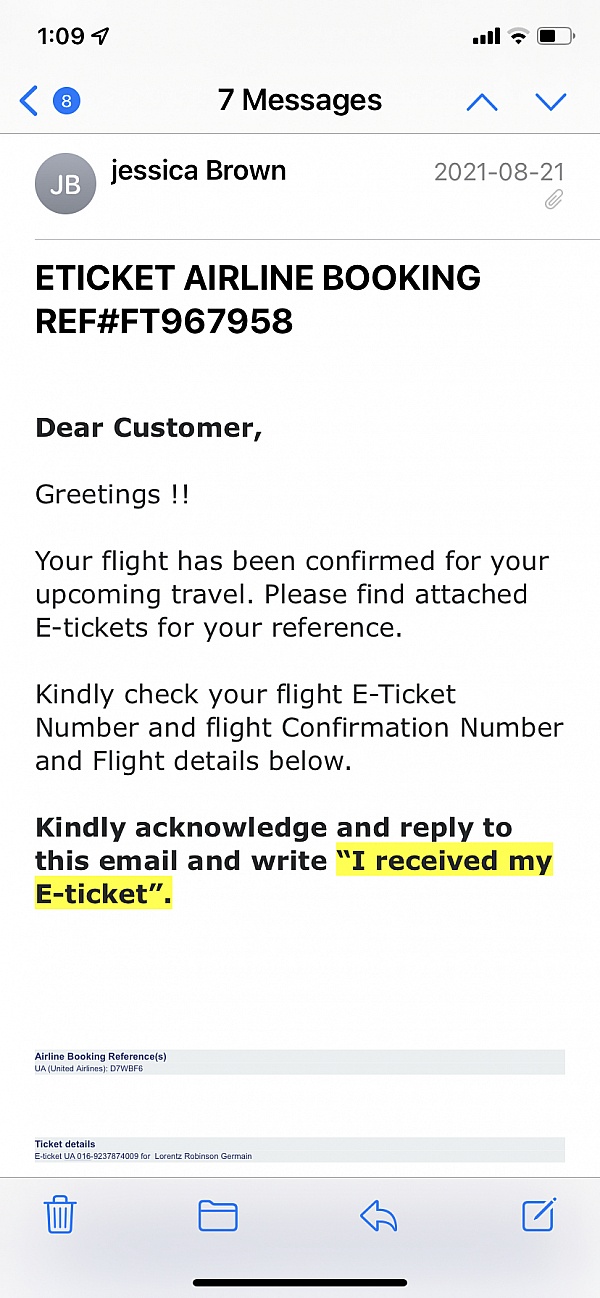The width and height of the screenshot is (600, 1298).
Task: Tap the reply arrow icon
Action: 379,1215
